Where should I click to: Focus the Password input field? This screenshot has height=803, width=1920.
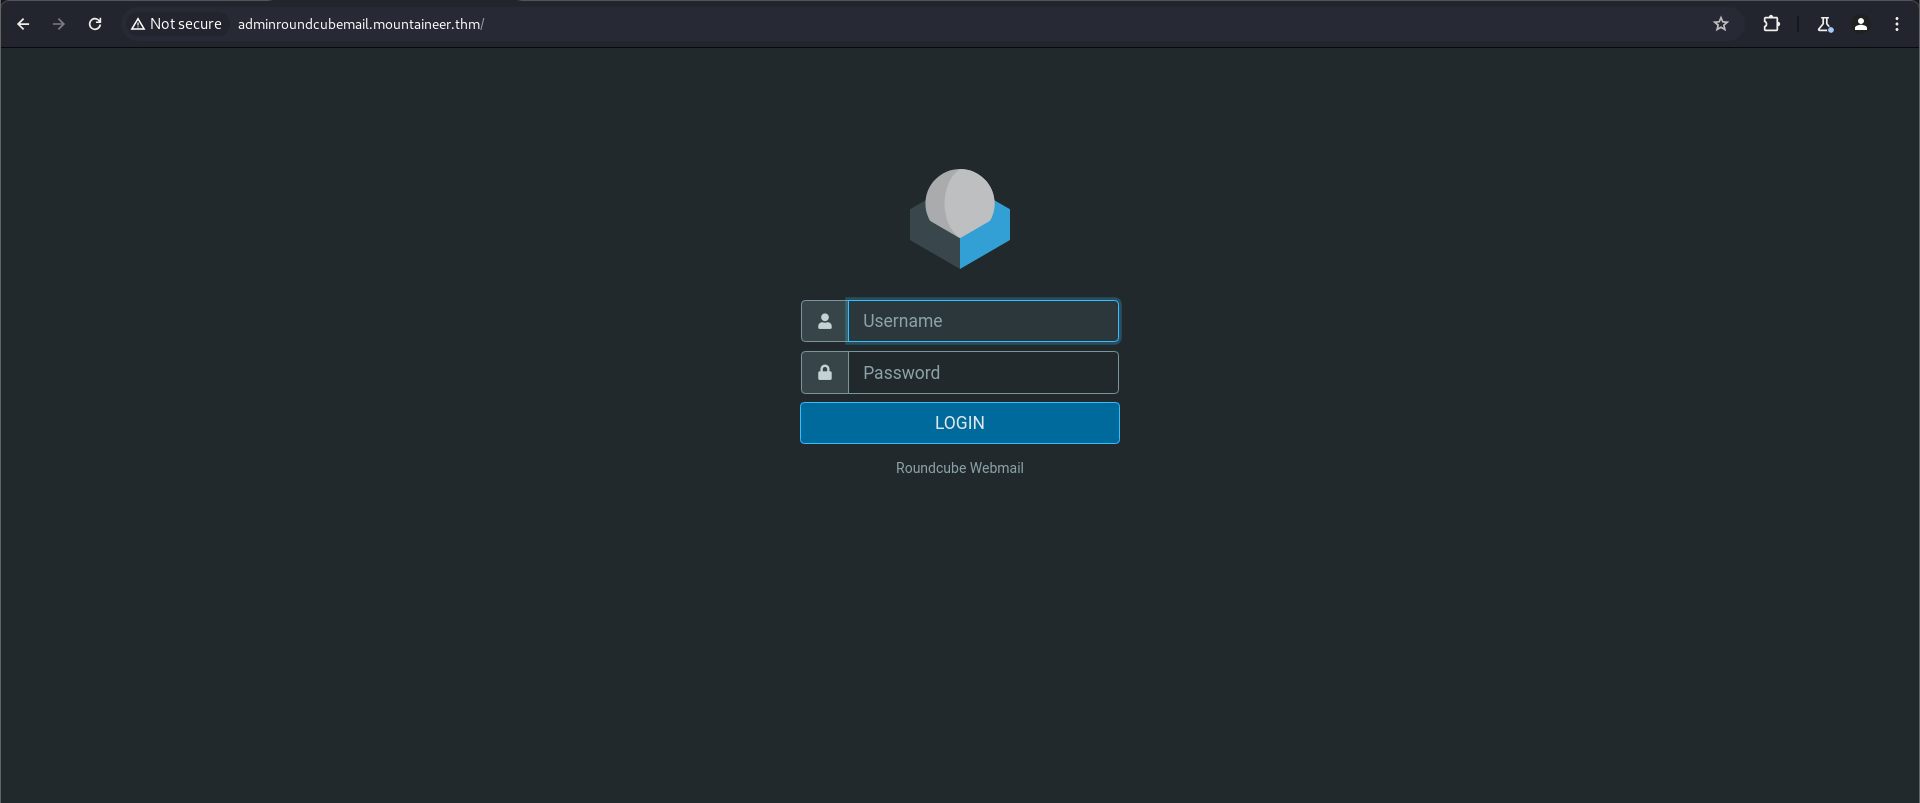[983, 373]
